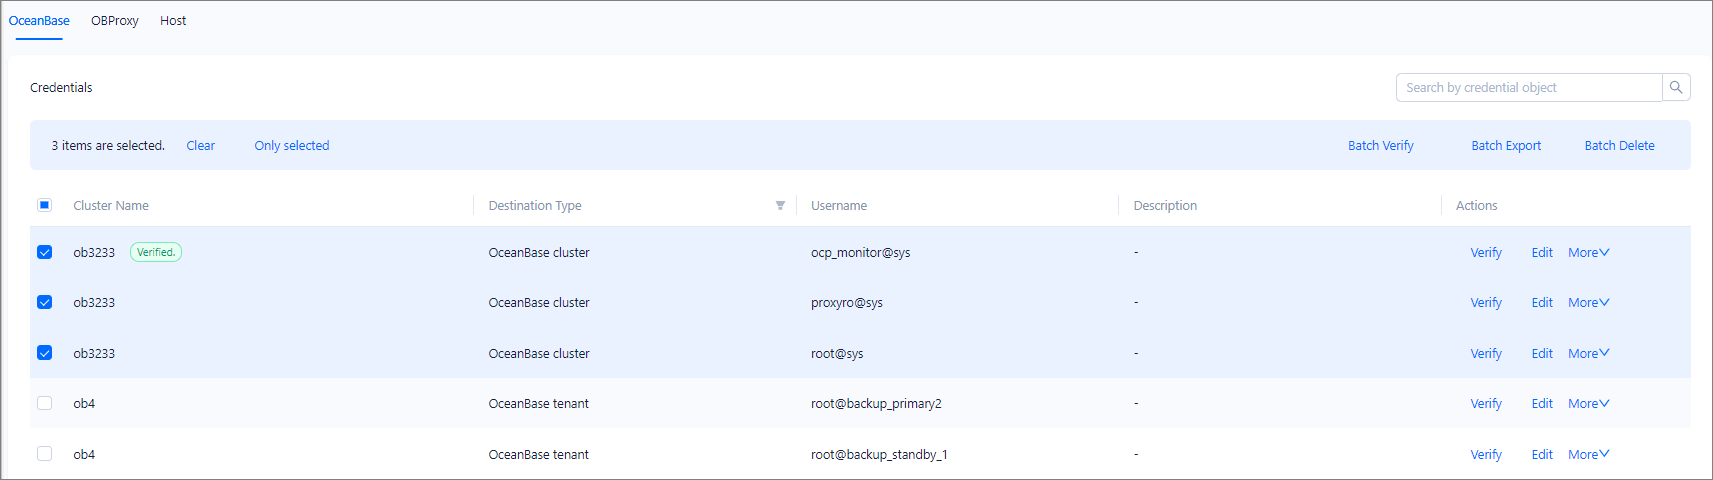This screenshot has height=480, width=1713.
Task: Uncheck the ocp_monitor@sys row checkbox
Action: [x=45, y=252]
